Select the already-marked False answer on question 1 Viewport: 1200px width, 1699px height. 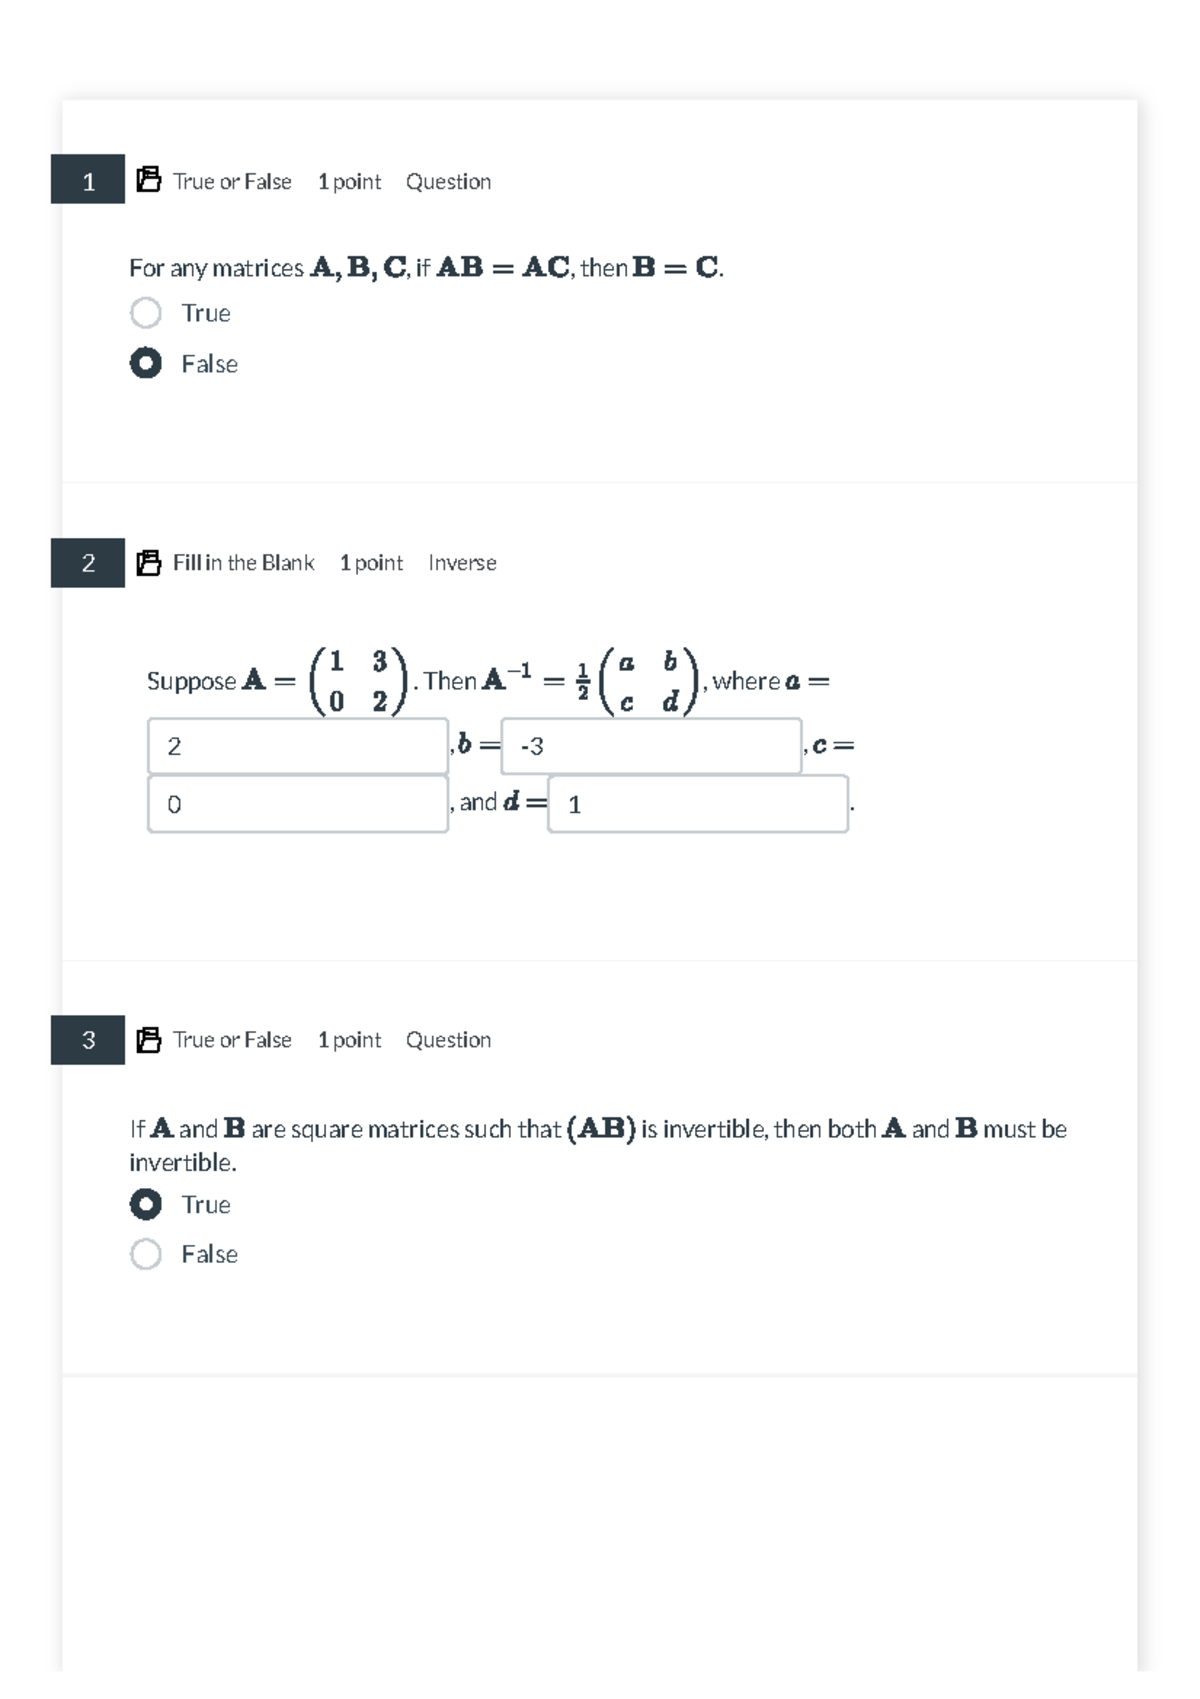(x=145, y=364)
